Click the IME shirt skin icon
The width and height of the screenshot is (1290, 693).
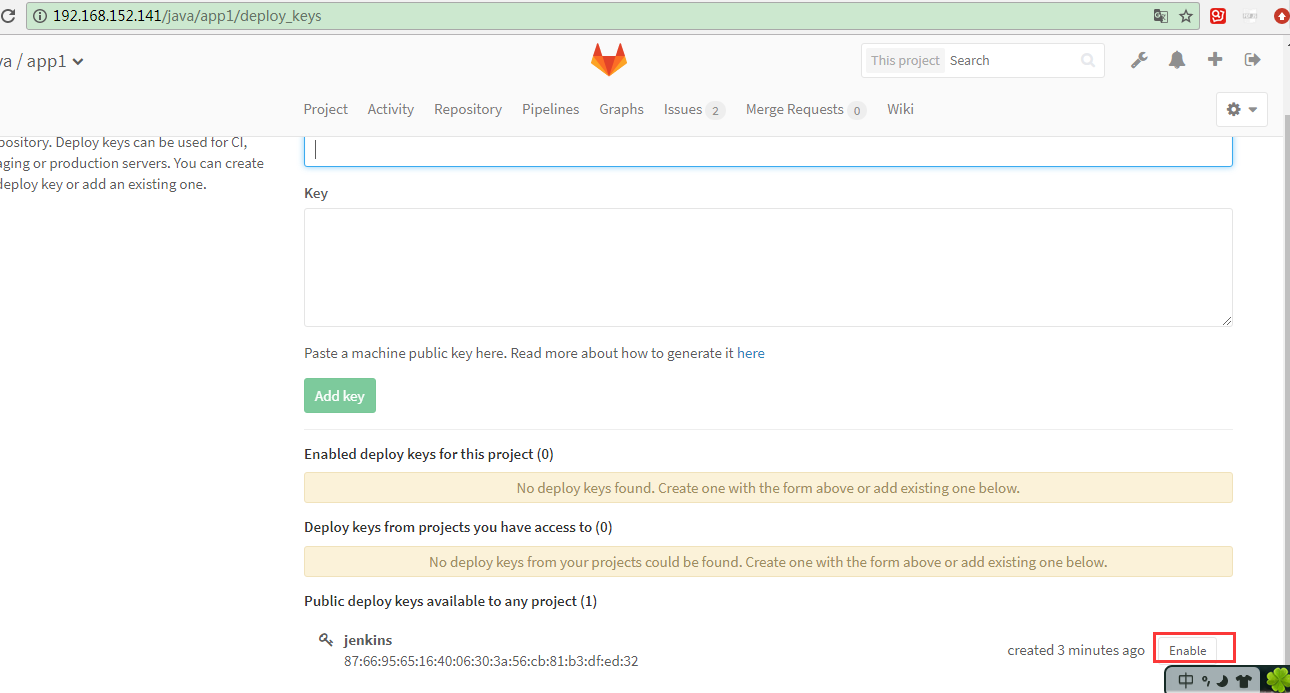pyautogui.click(x=1244, y=682)
